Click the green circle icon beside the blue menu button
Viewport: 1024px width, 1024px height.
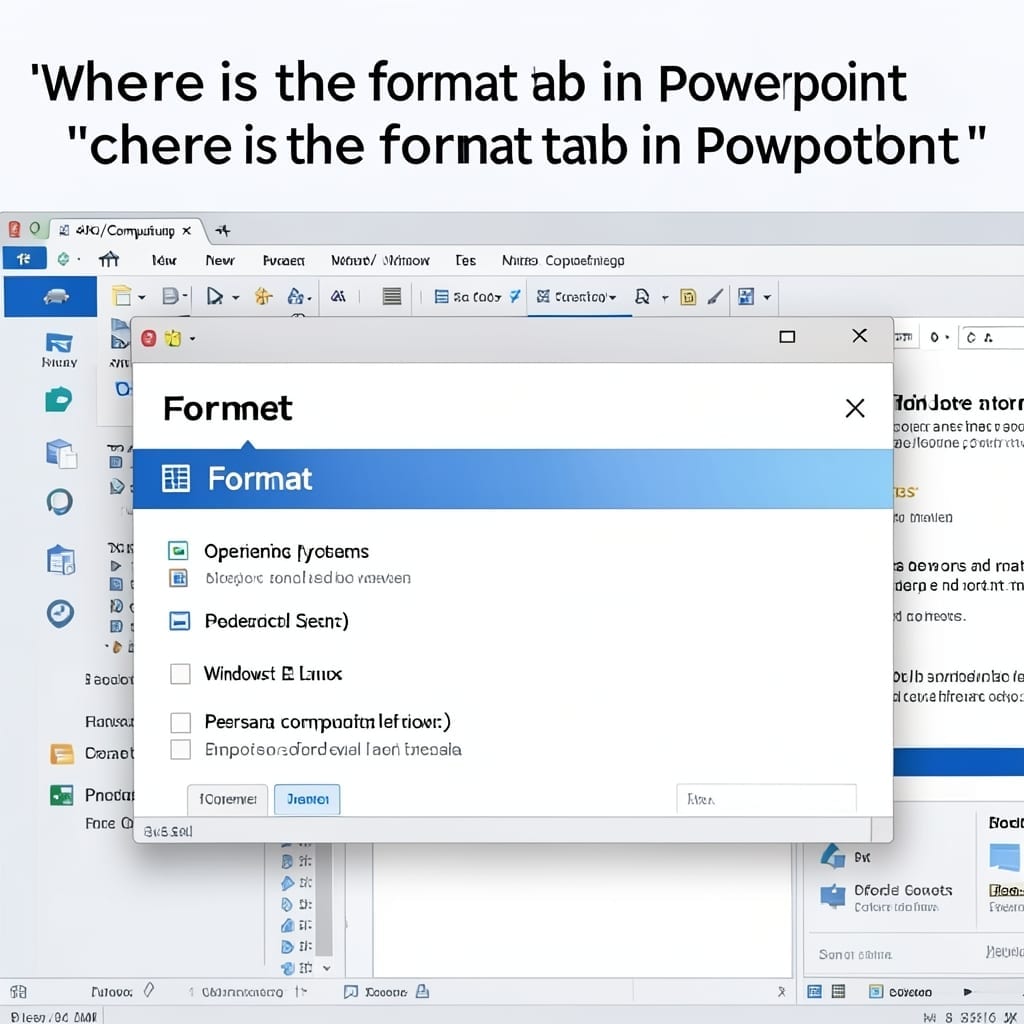point(63,259)
